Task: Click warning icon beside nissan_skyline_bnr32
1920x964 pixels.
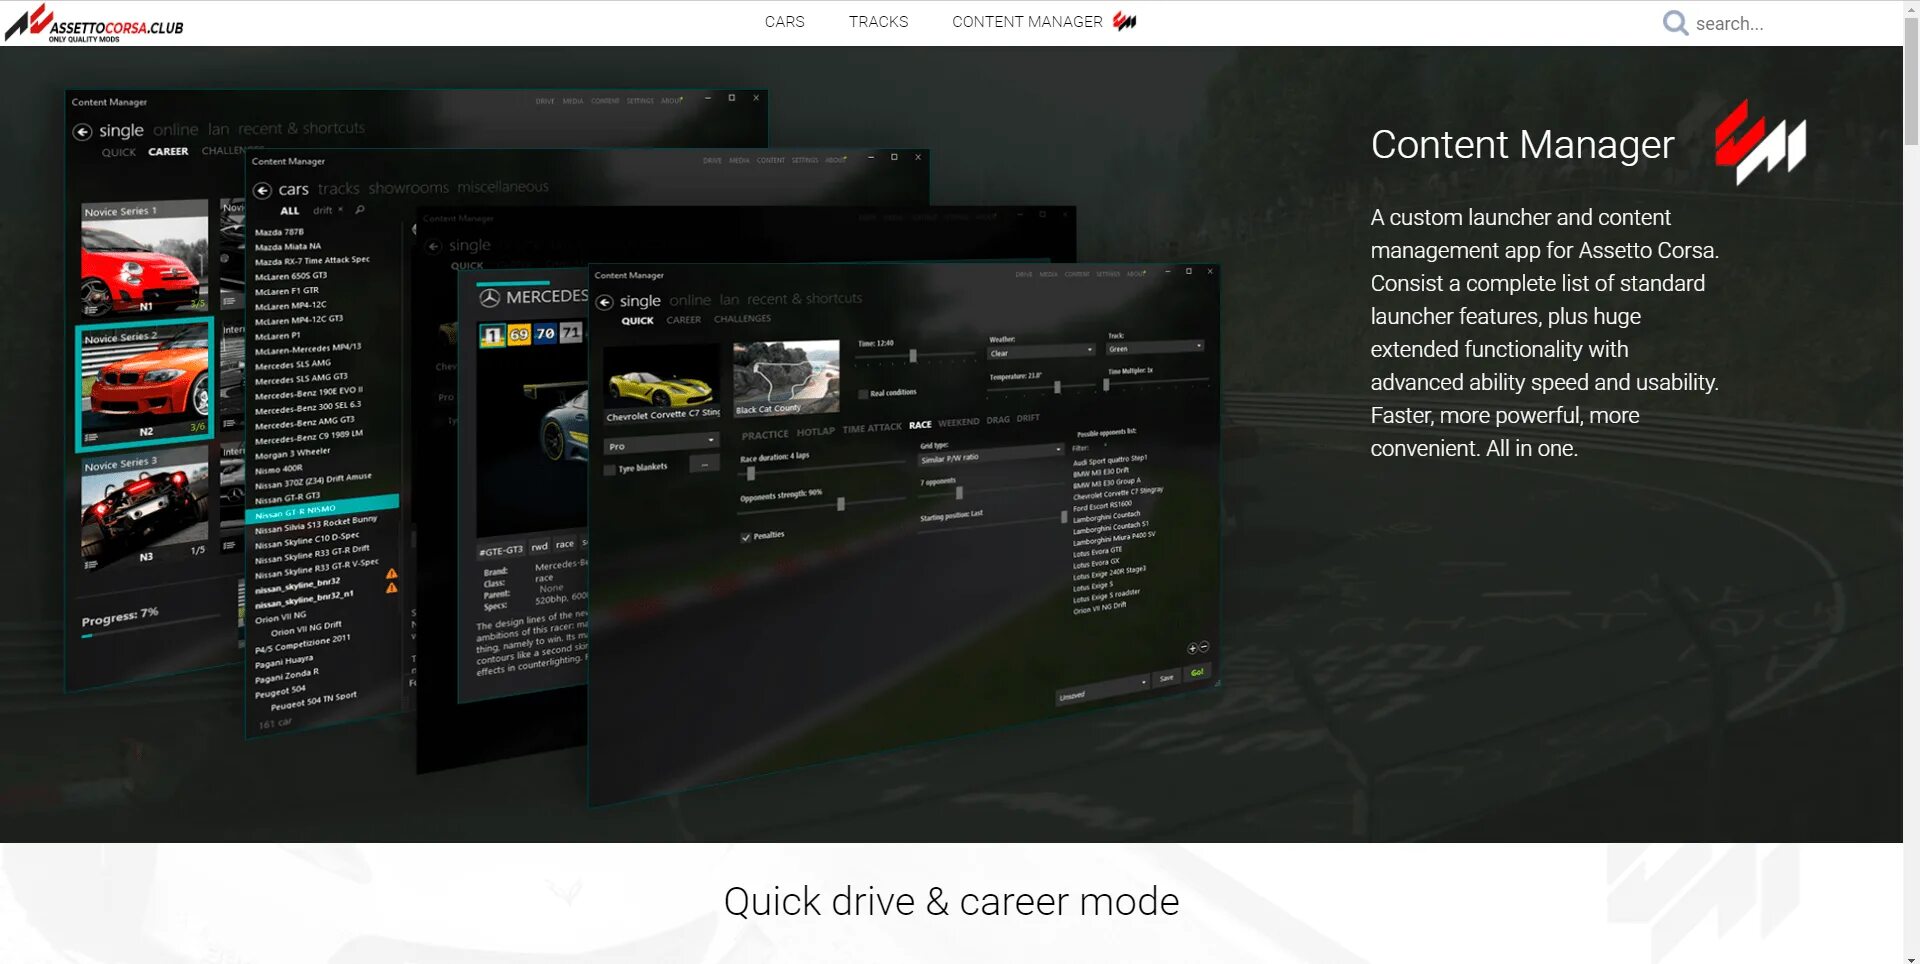Action: point(392,574)
